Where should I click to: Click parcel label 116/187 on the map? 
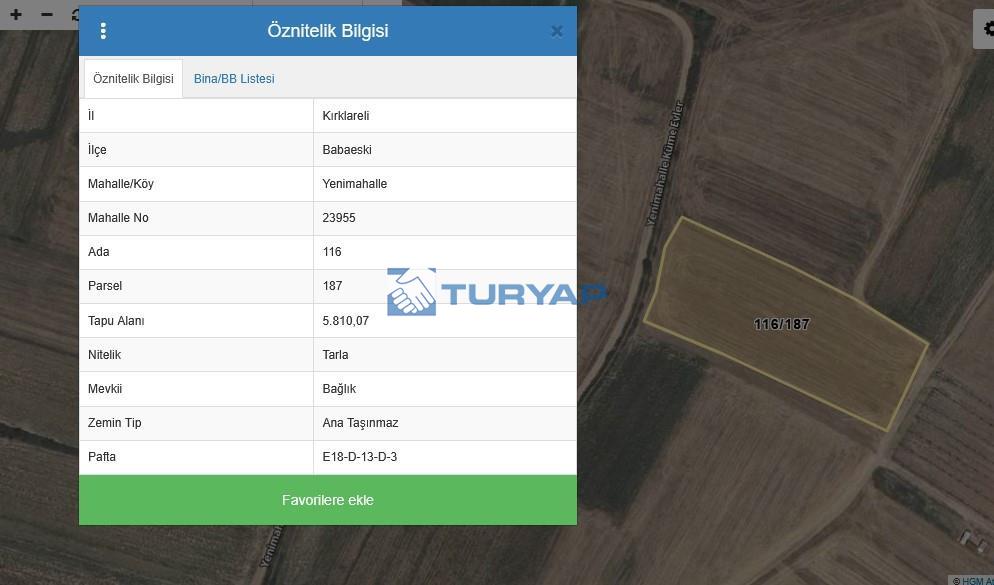(x=782, y=325)
